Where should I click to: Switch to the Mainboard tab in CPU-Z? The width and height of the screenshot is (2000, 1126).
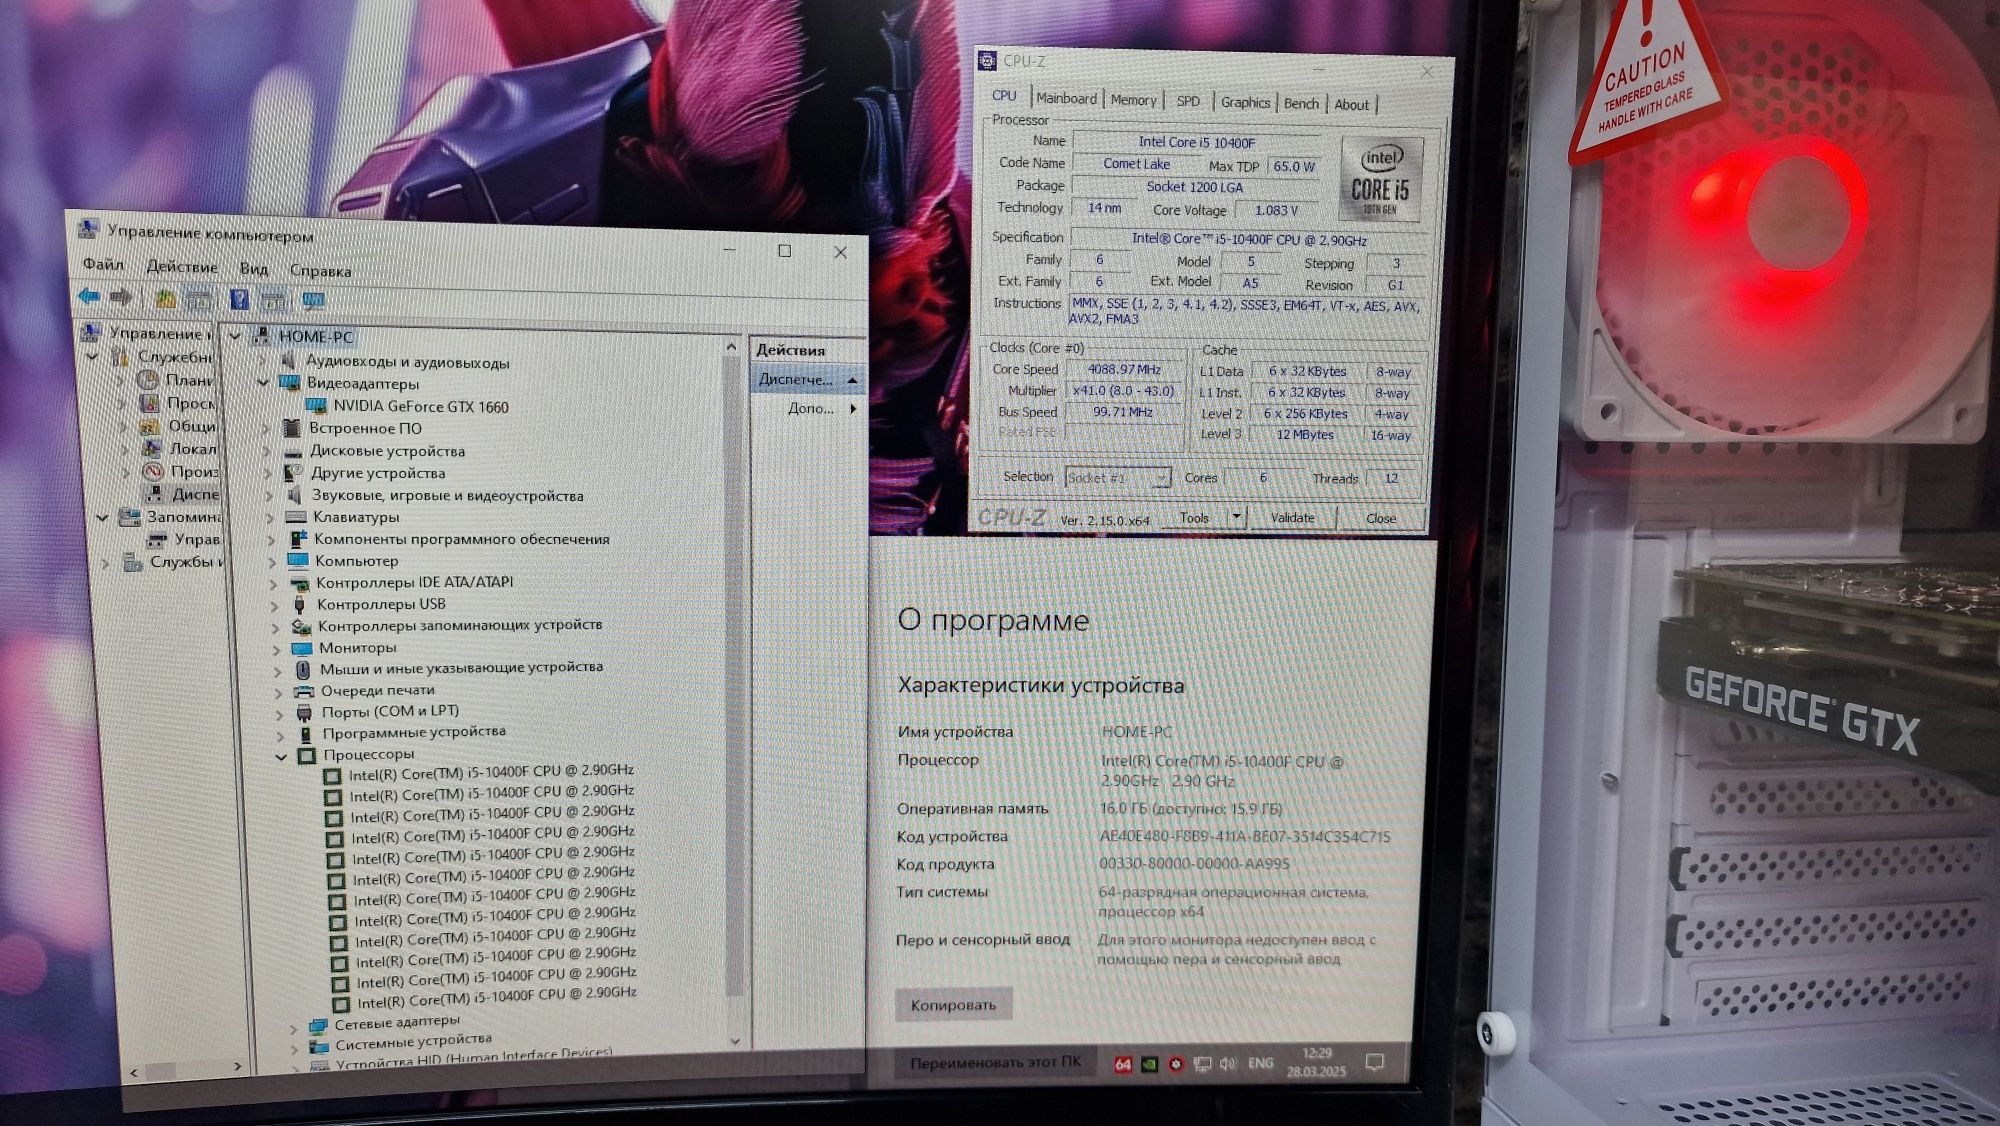click(1066, 98)
